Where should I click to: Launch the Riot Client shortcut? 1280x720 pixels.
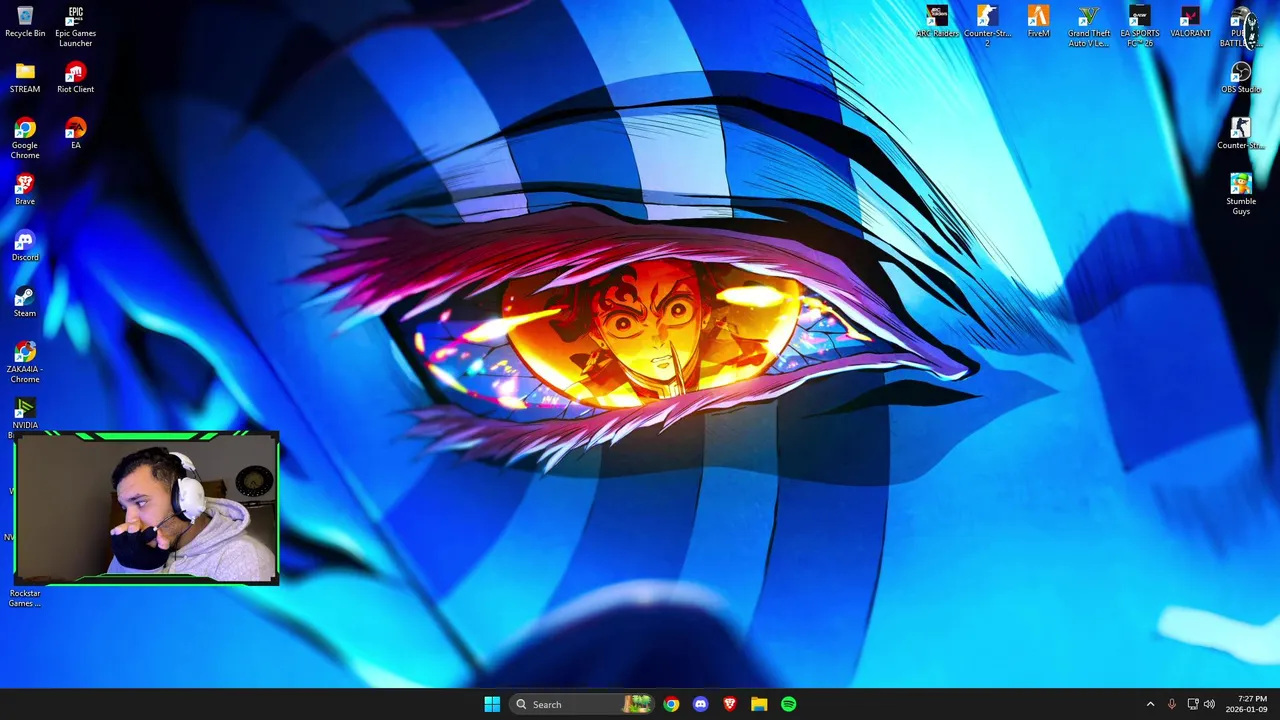click(x=75, y=78)
